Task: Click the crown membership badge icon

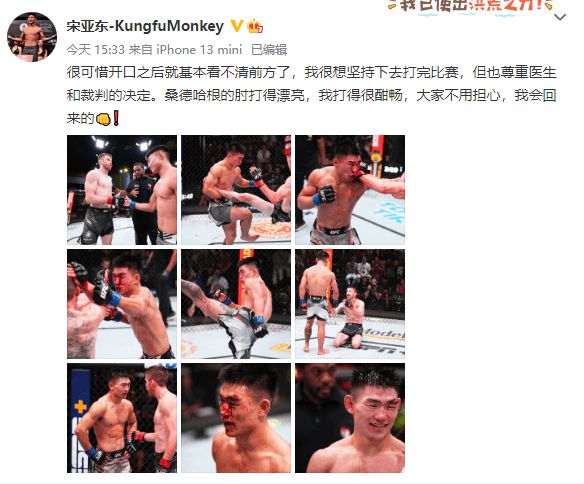Action: pos(255,26)
